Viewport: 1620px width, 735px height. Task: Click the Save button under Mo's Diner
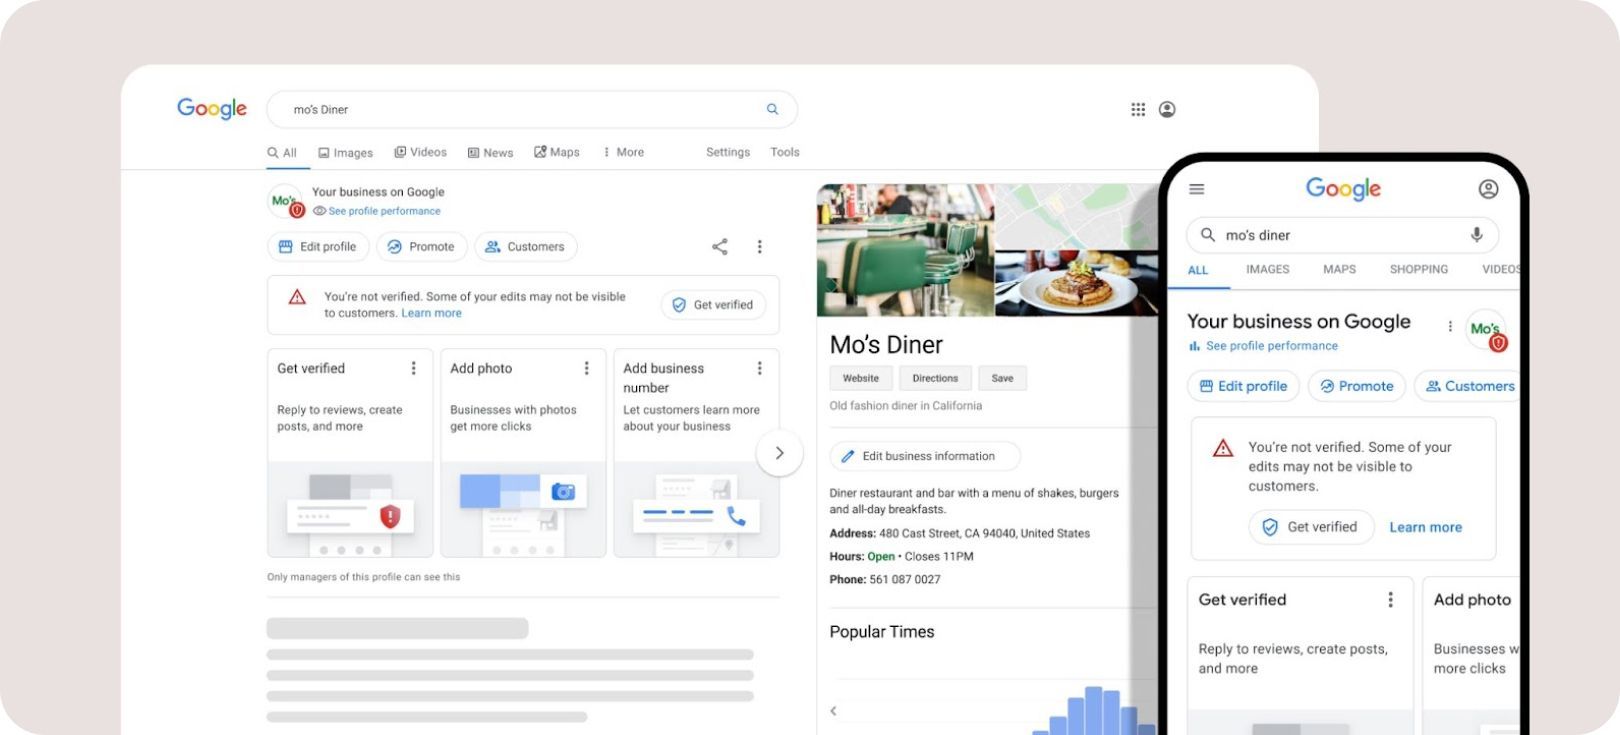tap(1002, 378)
